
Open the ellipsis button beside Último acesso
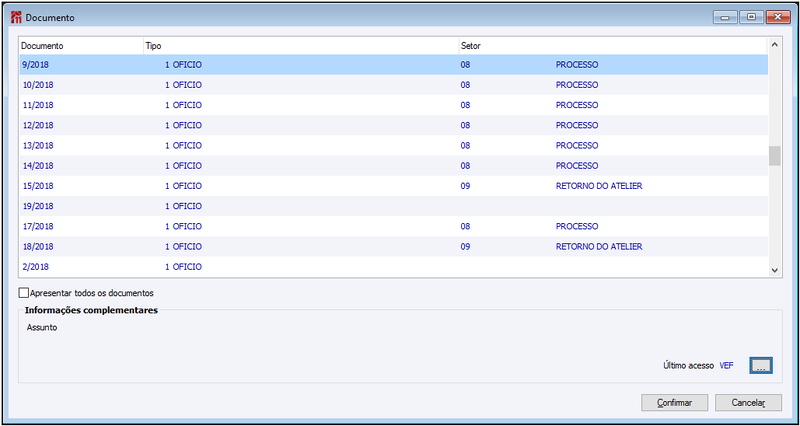point(761,365)
